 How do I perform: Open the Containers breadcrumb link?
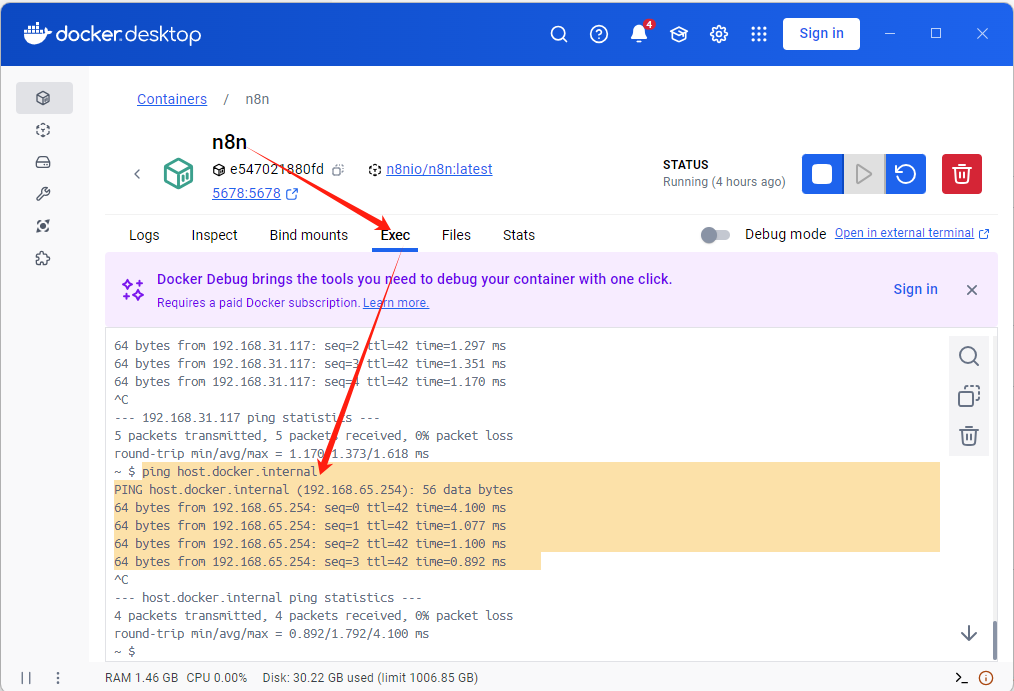coord(172,99)
